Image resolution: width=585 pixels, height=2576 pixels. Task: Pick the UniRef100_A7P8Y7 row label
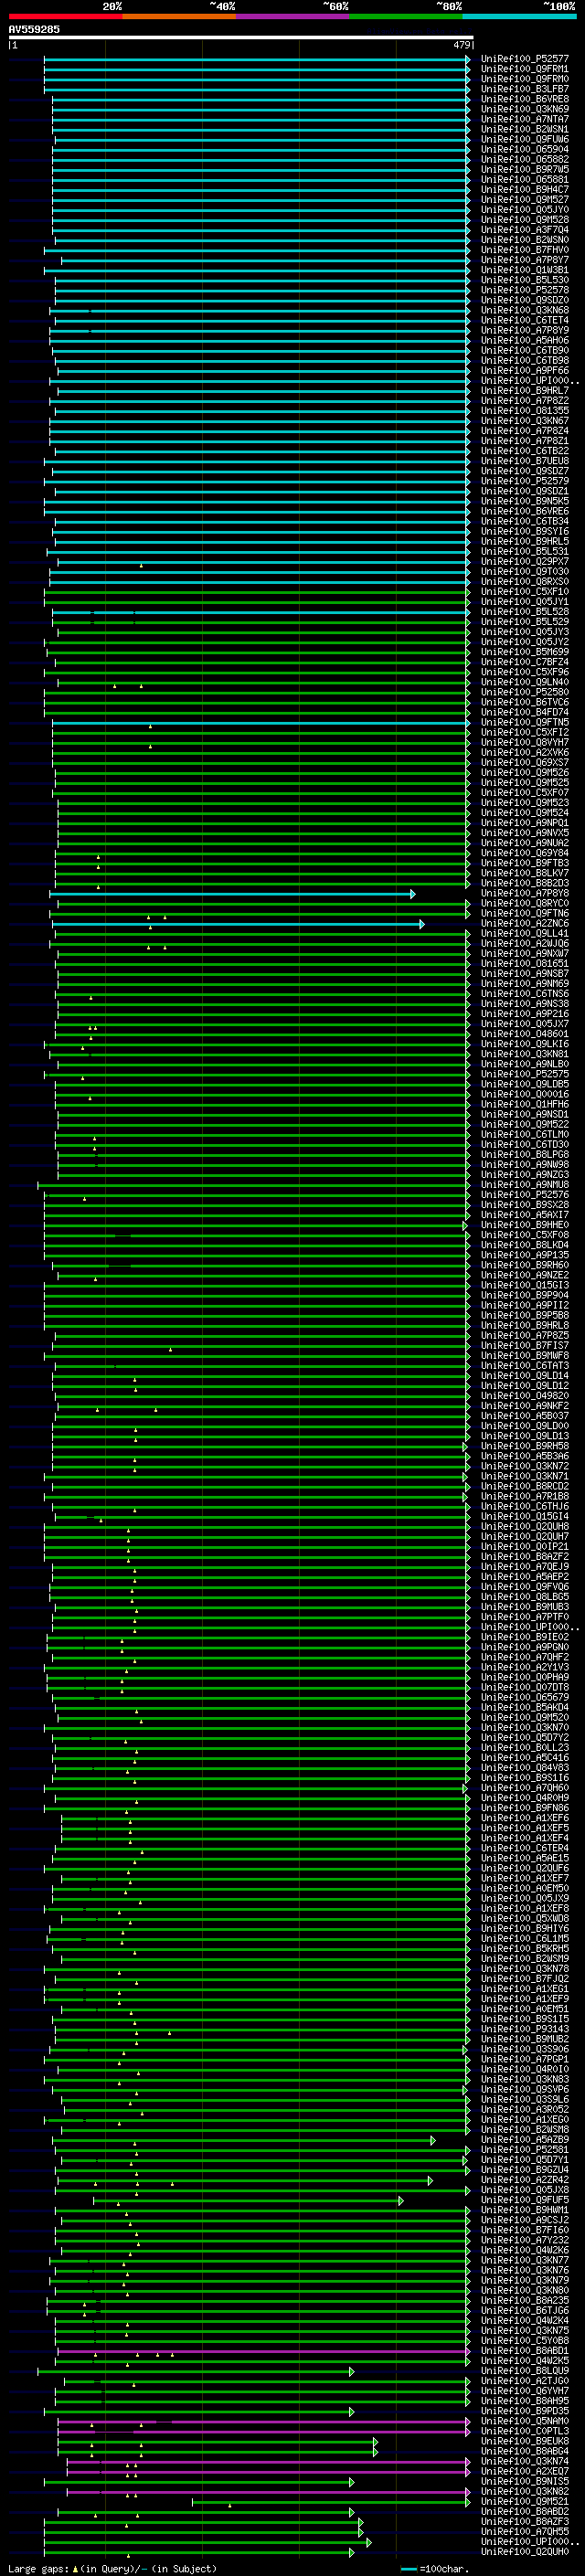(x=525, y=260)
